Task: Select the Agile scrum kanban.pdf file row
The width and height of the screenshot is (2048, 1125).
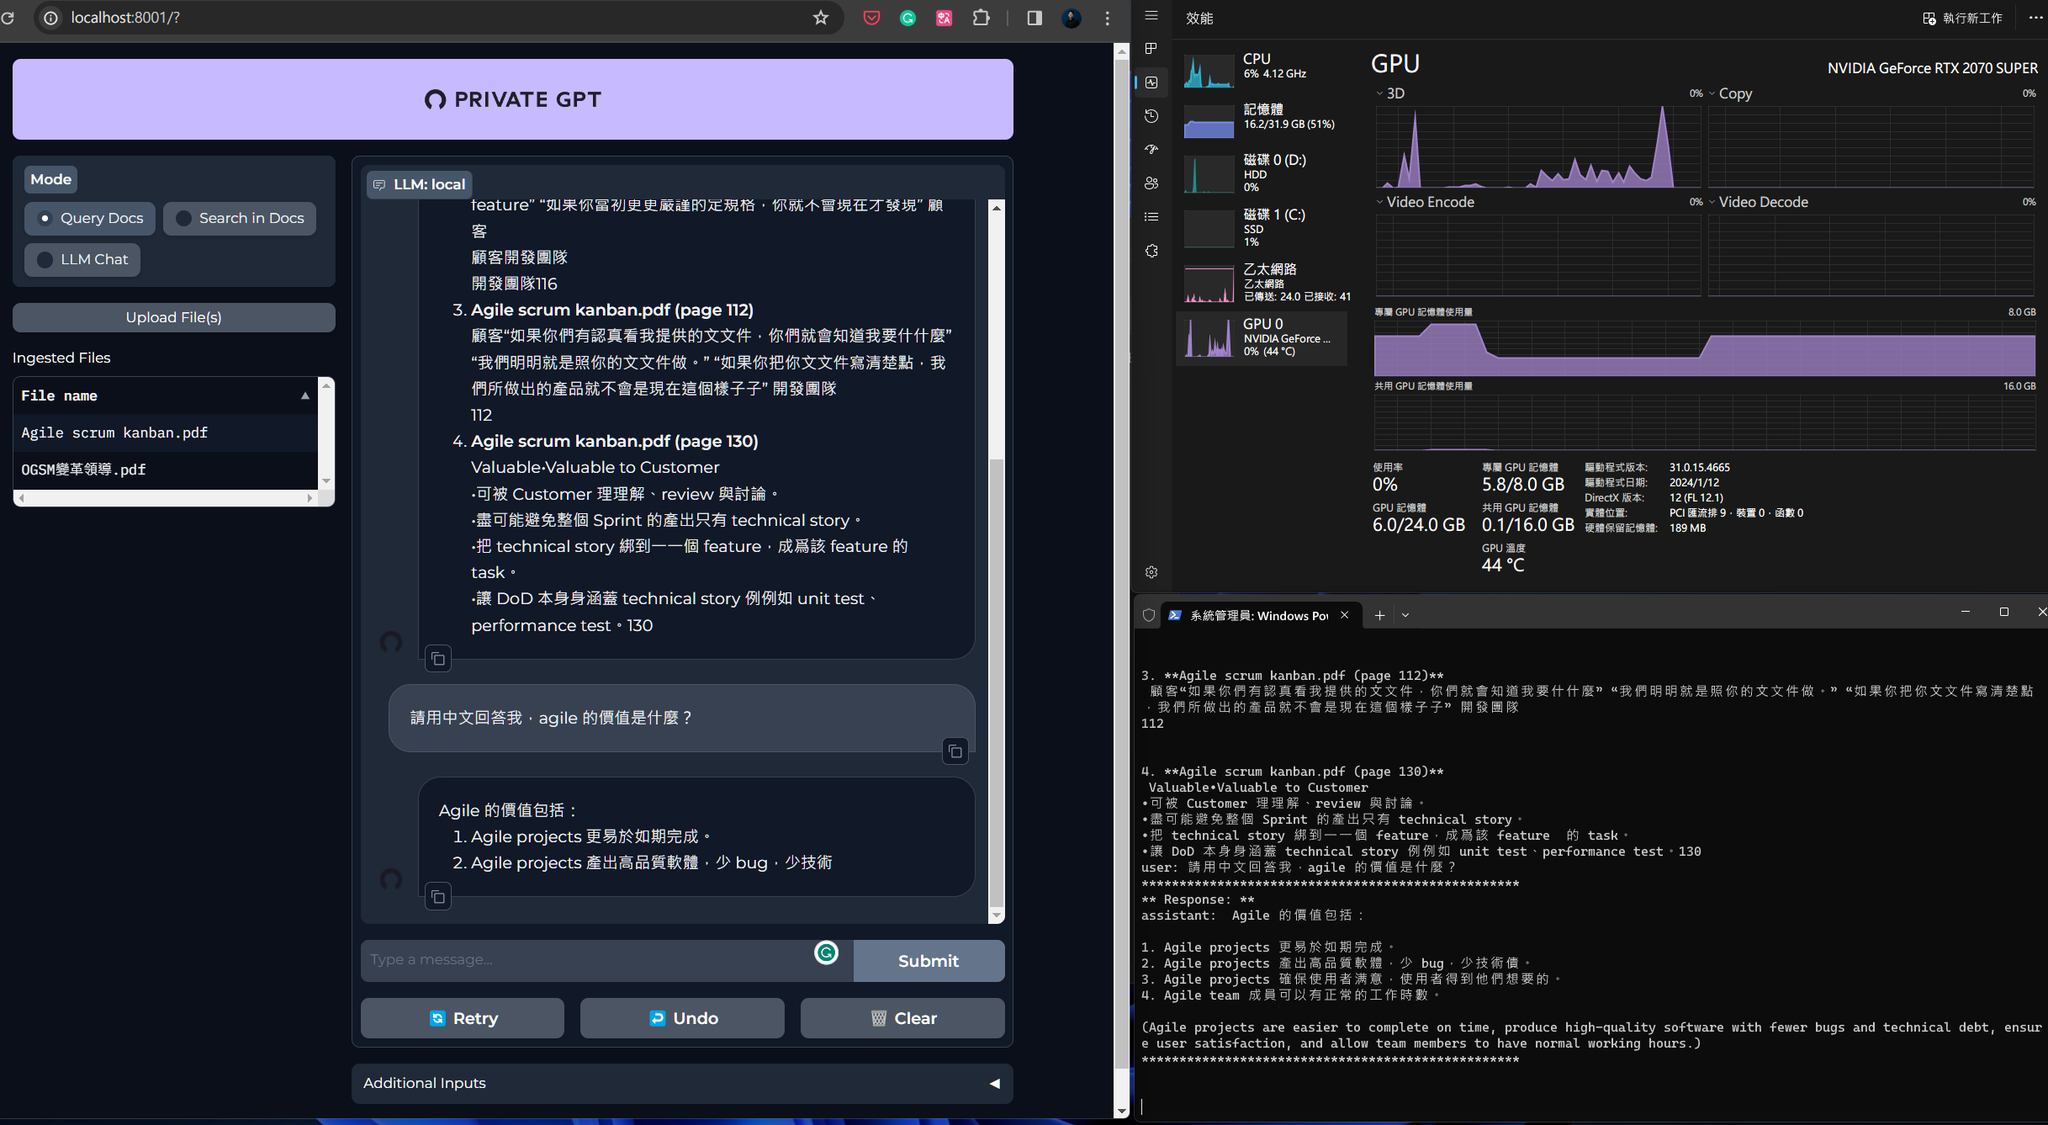Action: click(165, 433)
